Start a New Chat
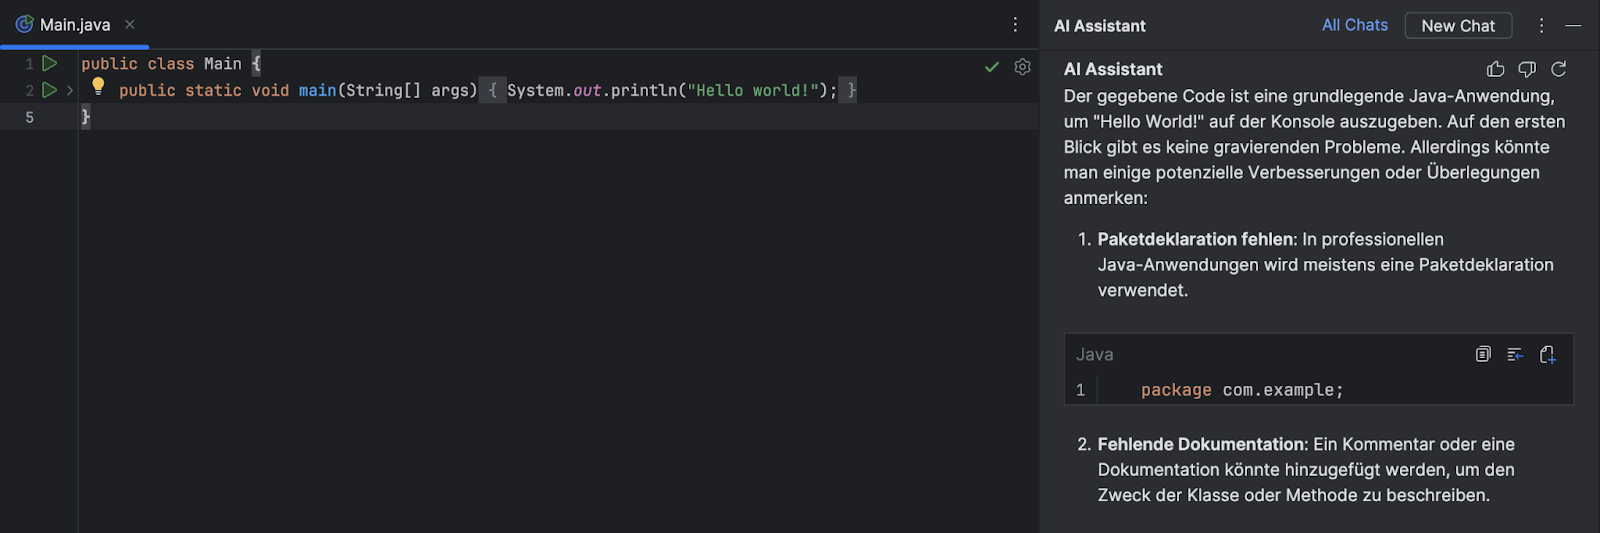The width and height of the screenshot is (1600, 533). coord(1458,25)
